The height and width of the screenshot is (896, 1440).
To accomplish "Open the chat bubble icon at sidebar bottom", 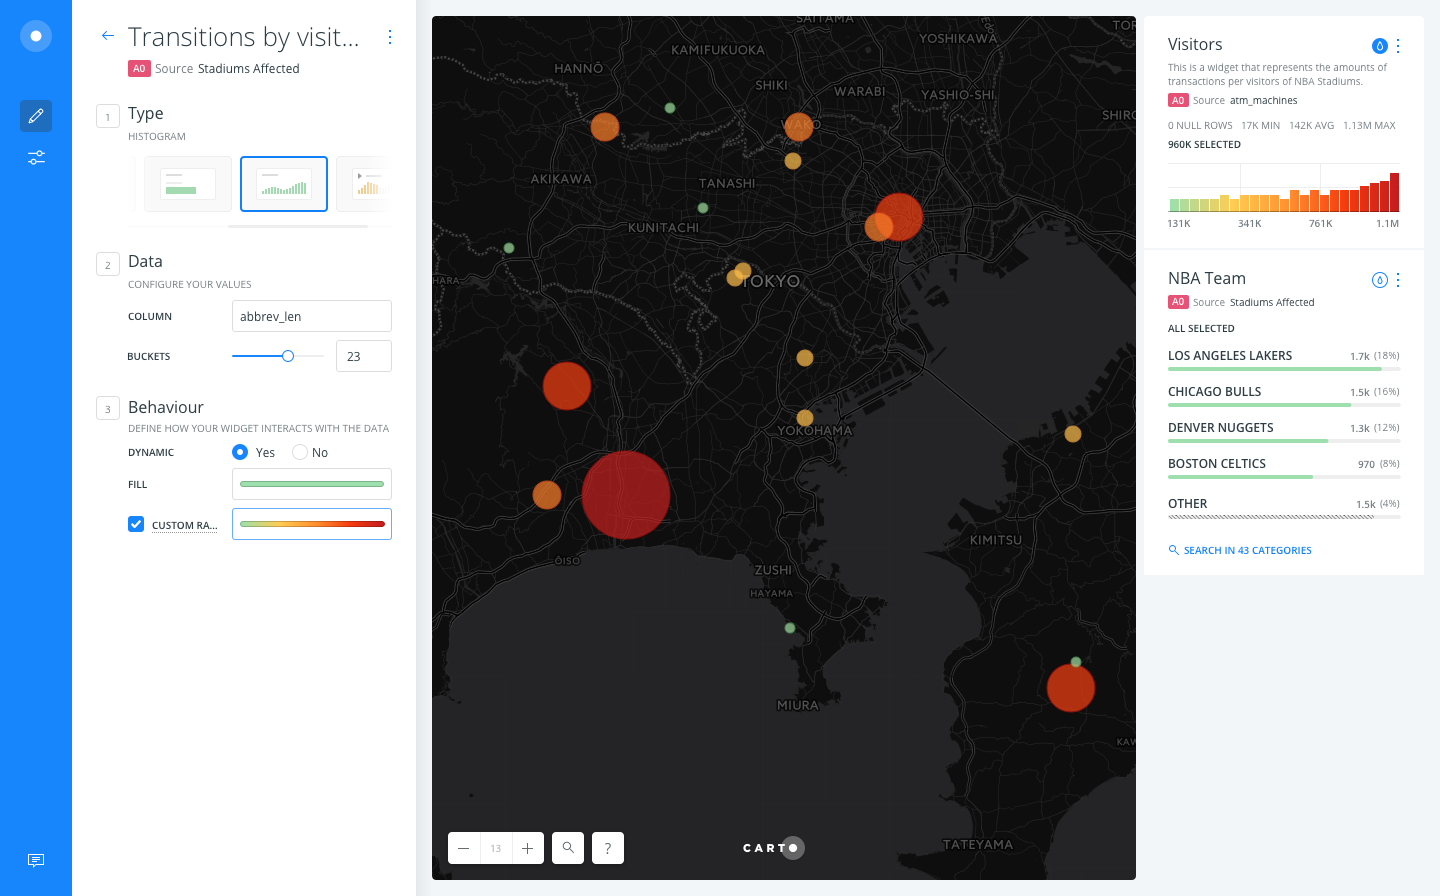I will coord(36,860).
